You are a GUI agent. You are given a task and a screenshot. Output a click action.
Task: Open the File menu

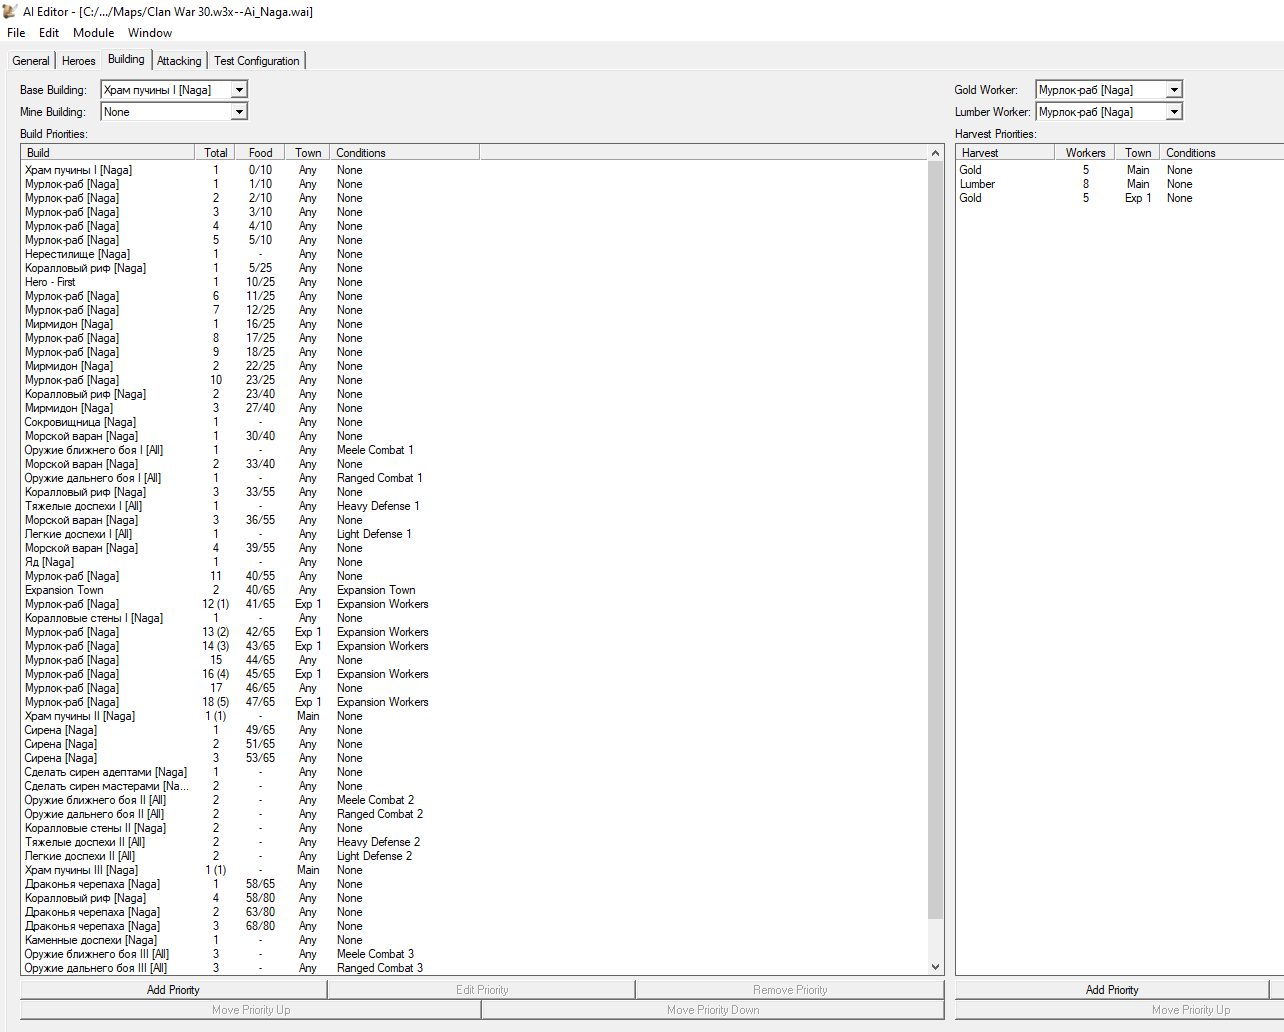tap(16, 33)
